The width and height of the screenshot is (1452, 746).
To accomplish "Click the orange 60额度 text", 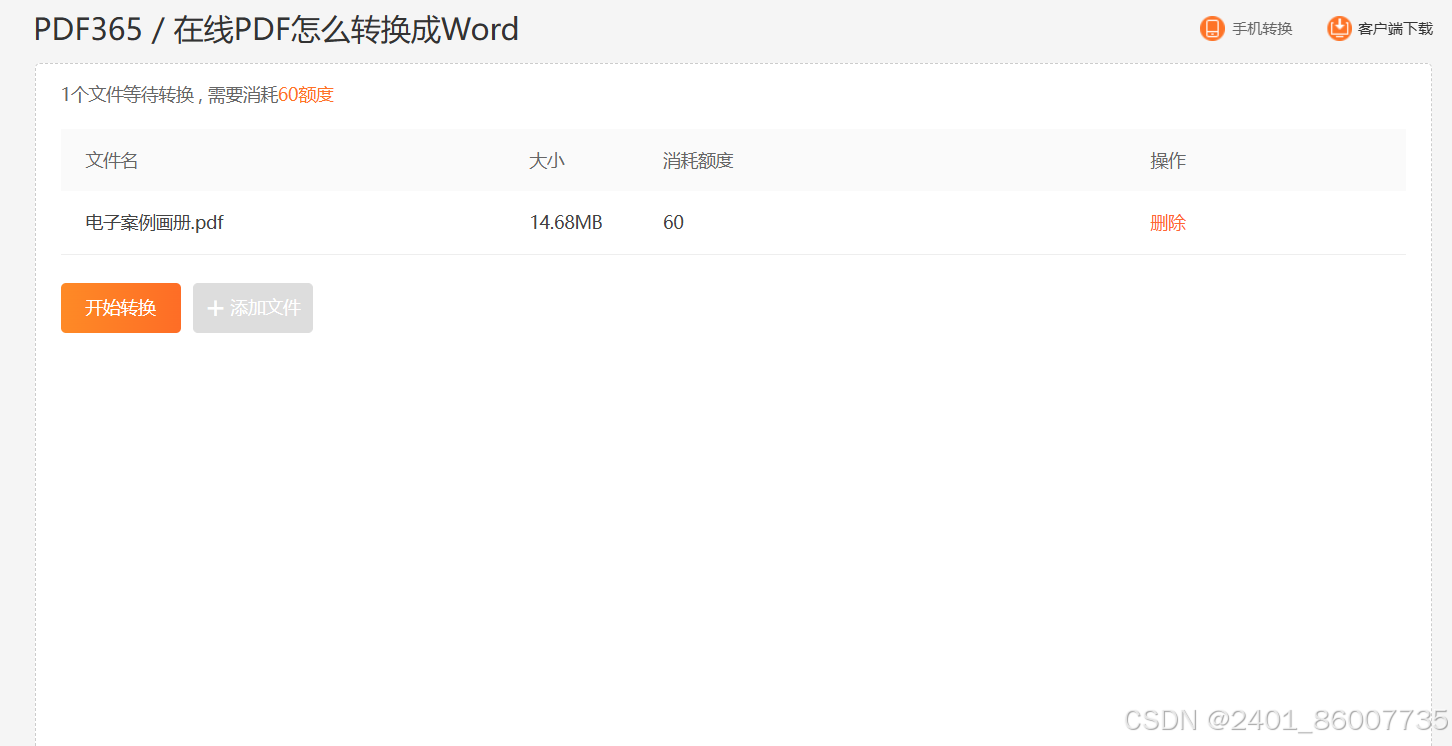I will pos(306,95).
